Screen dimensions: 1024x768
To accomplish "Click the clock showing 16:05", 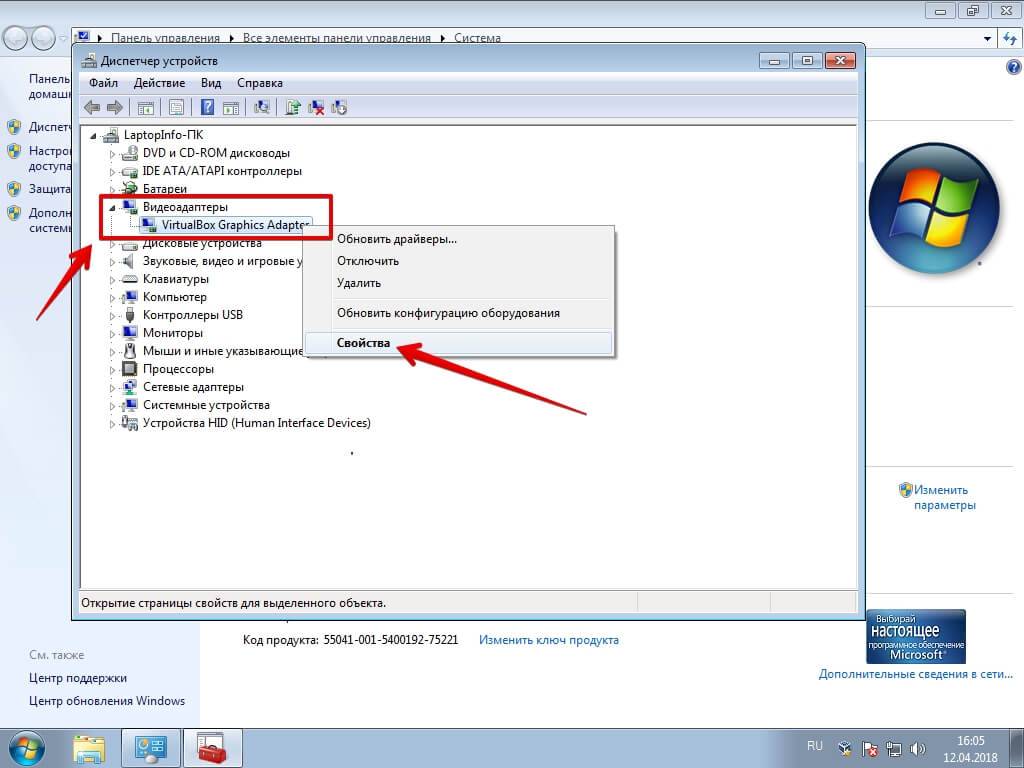I will [970, 741].
